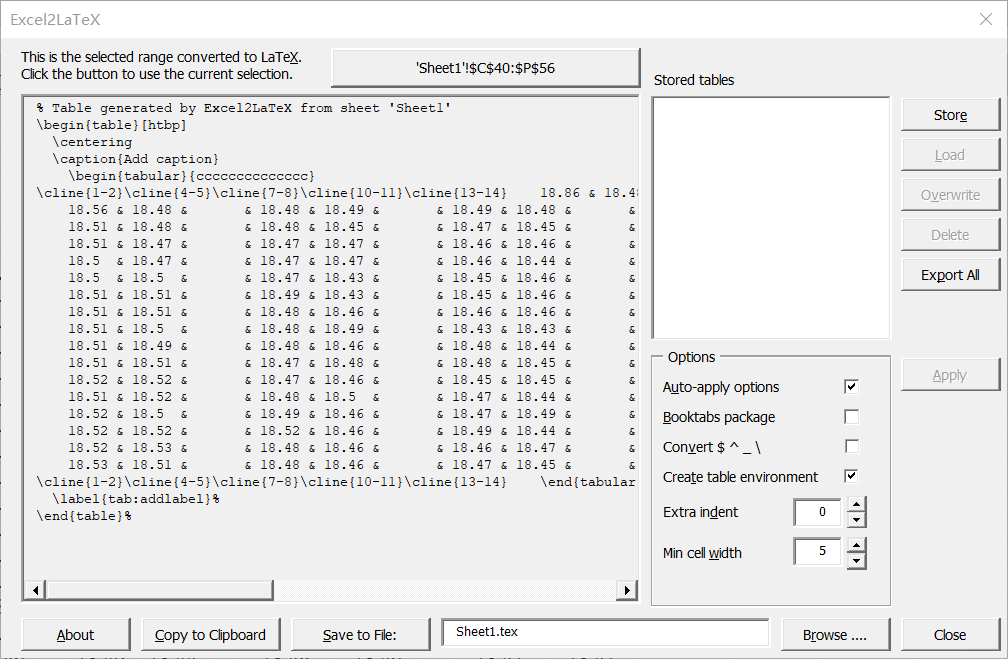Screen dimensions: 1008x659
Task: Click the row starting with 18.56 & 18.48
Action: pyautogui.click(x=352, y=210)
